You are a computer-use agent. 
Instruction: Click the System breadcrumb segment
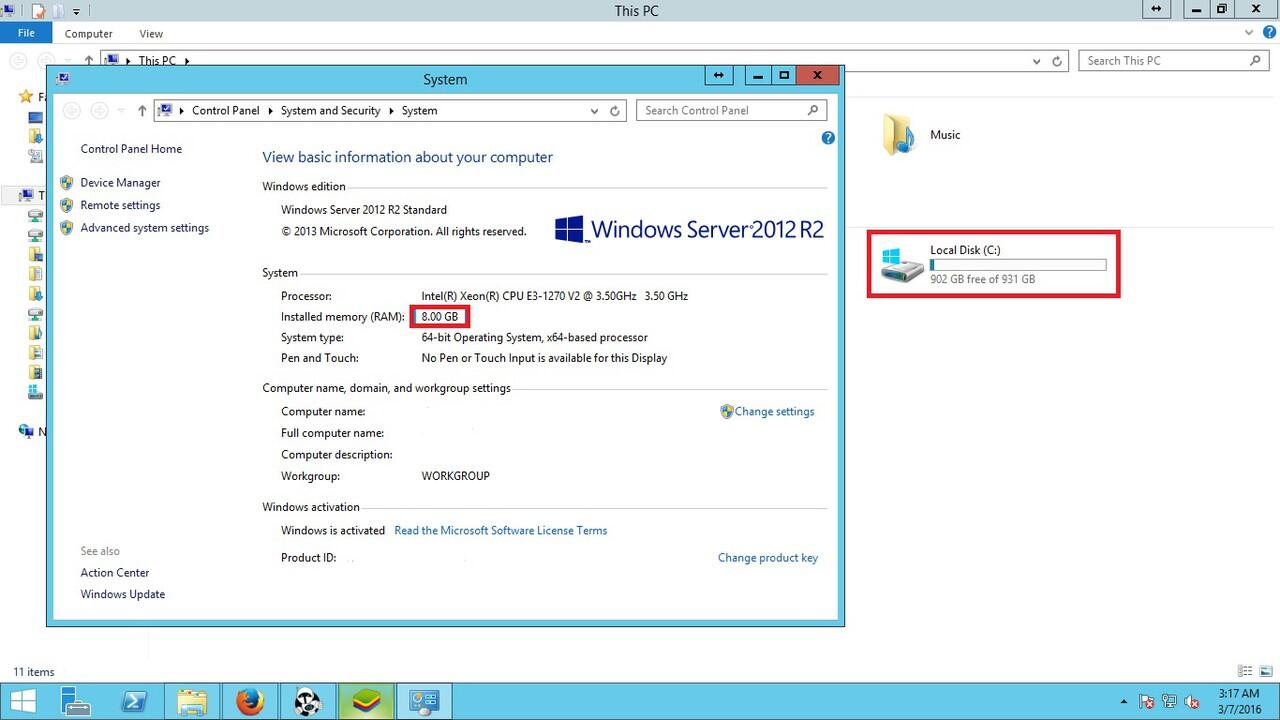(x=419, y=111)
